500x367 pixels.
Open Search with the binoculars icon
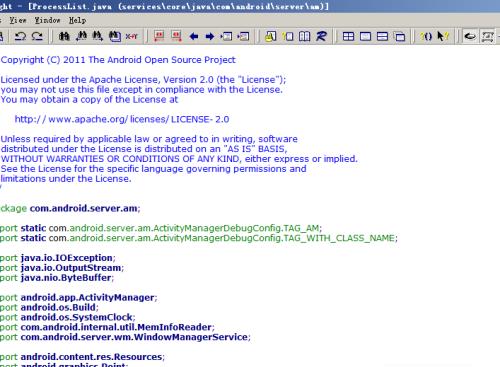[x=64, y=36]
